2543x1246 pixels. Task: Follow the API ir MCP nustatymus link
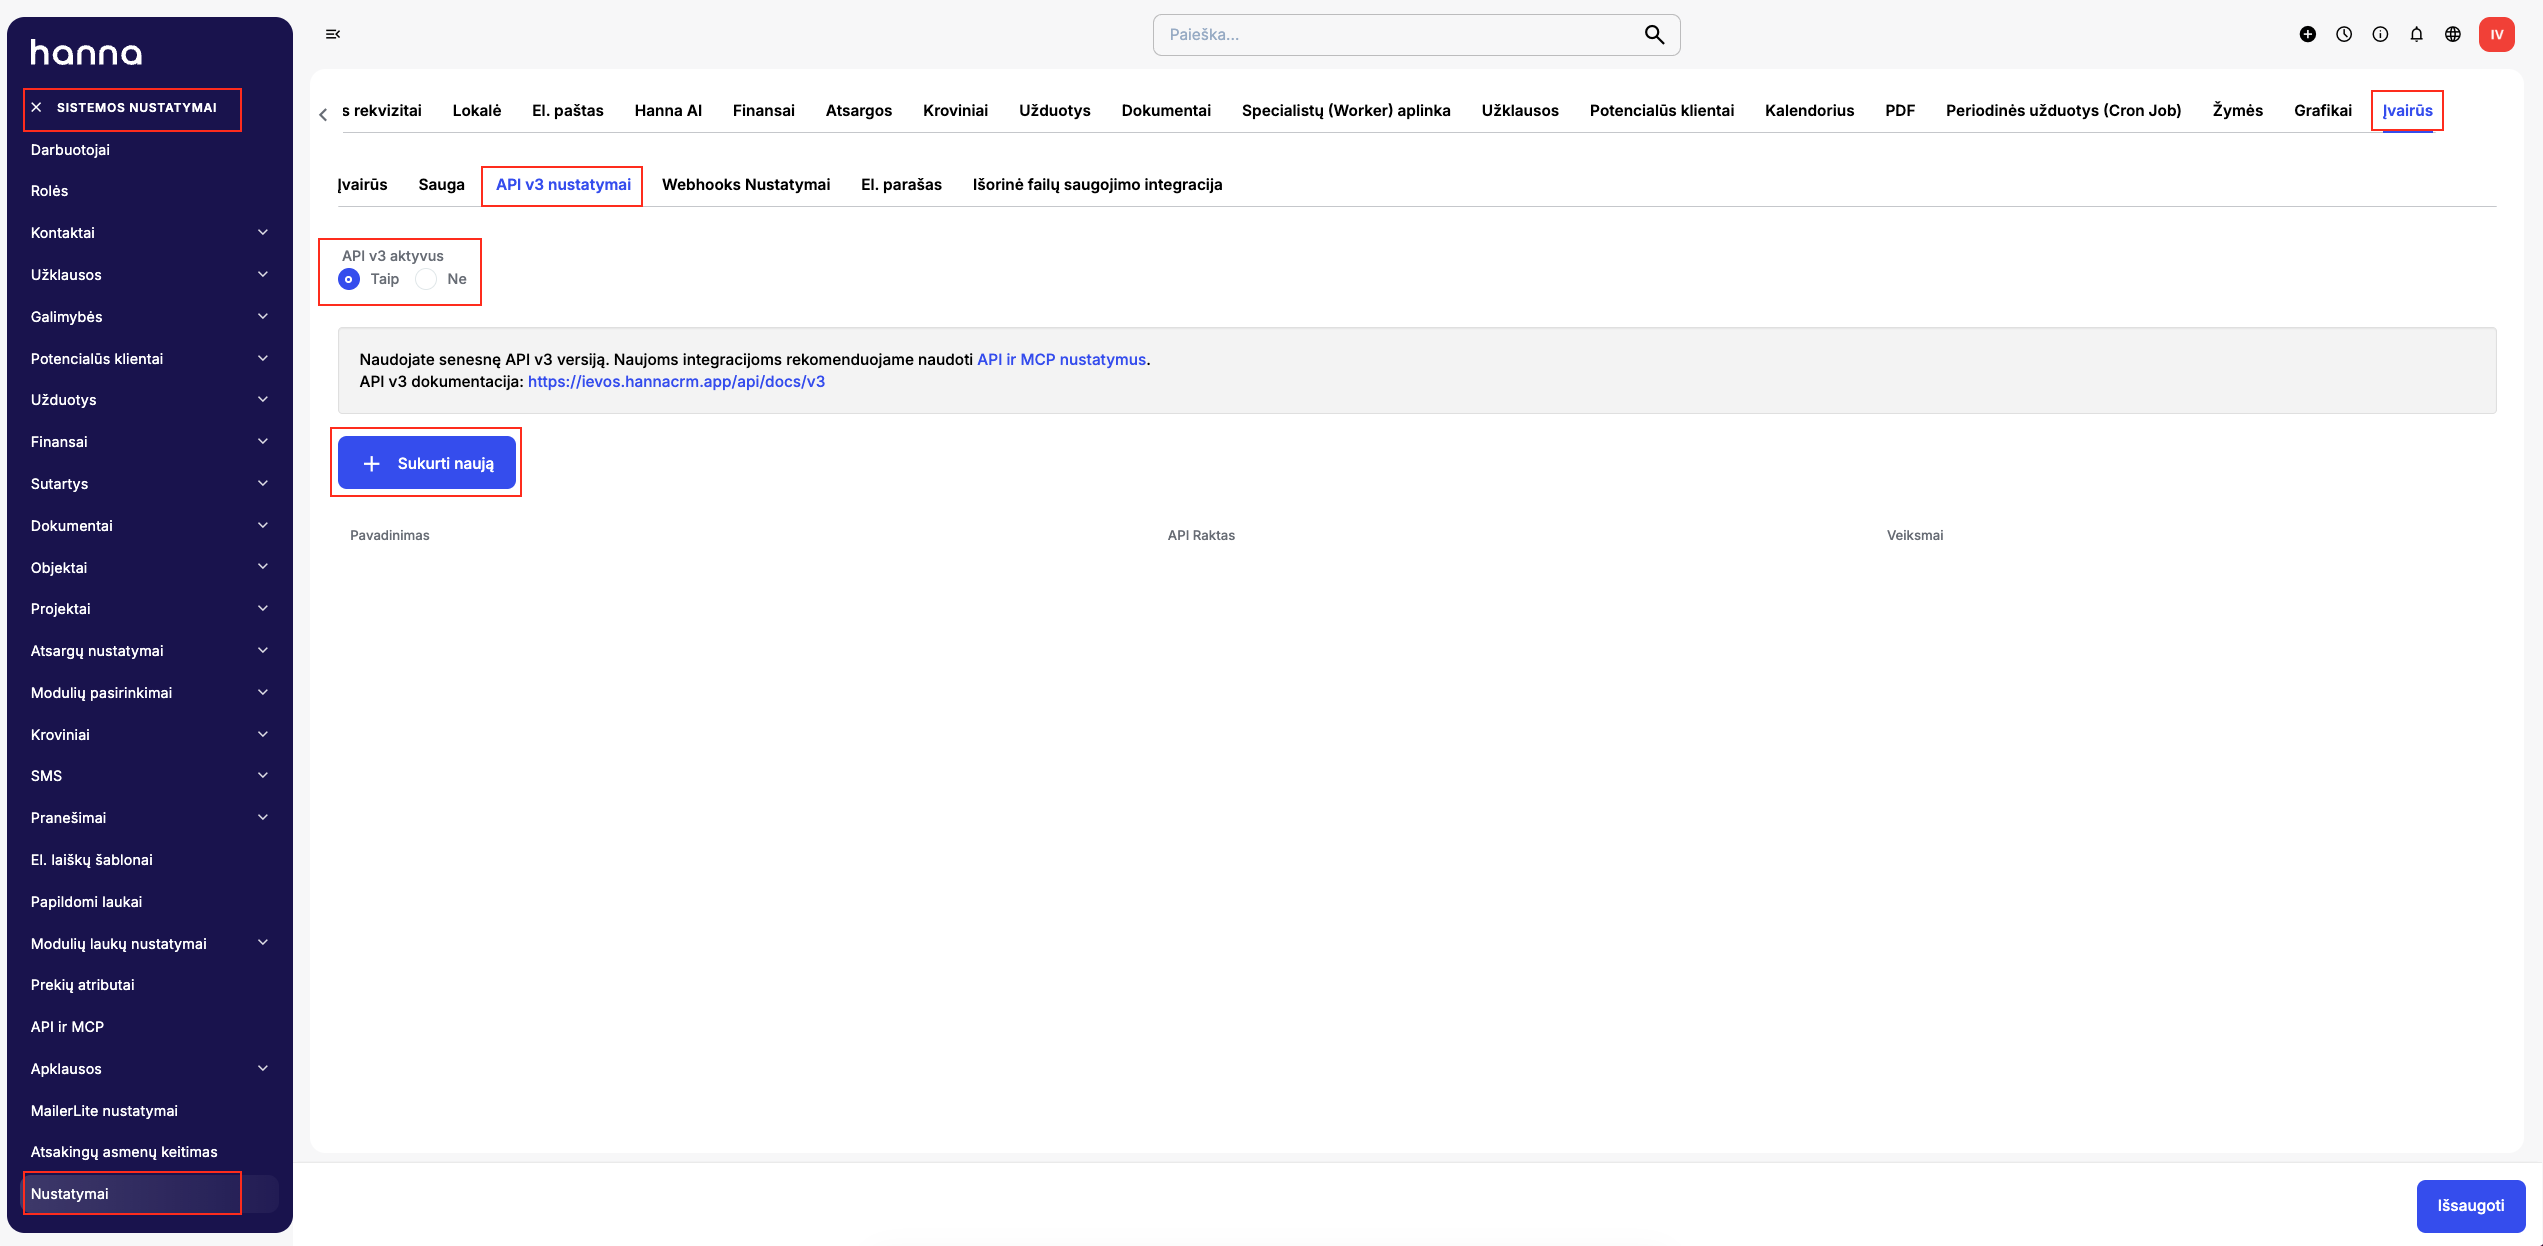[x=1061, y=360]
